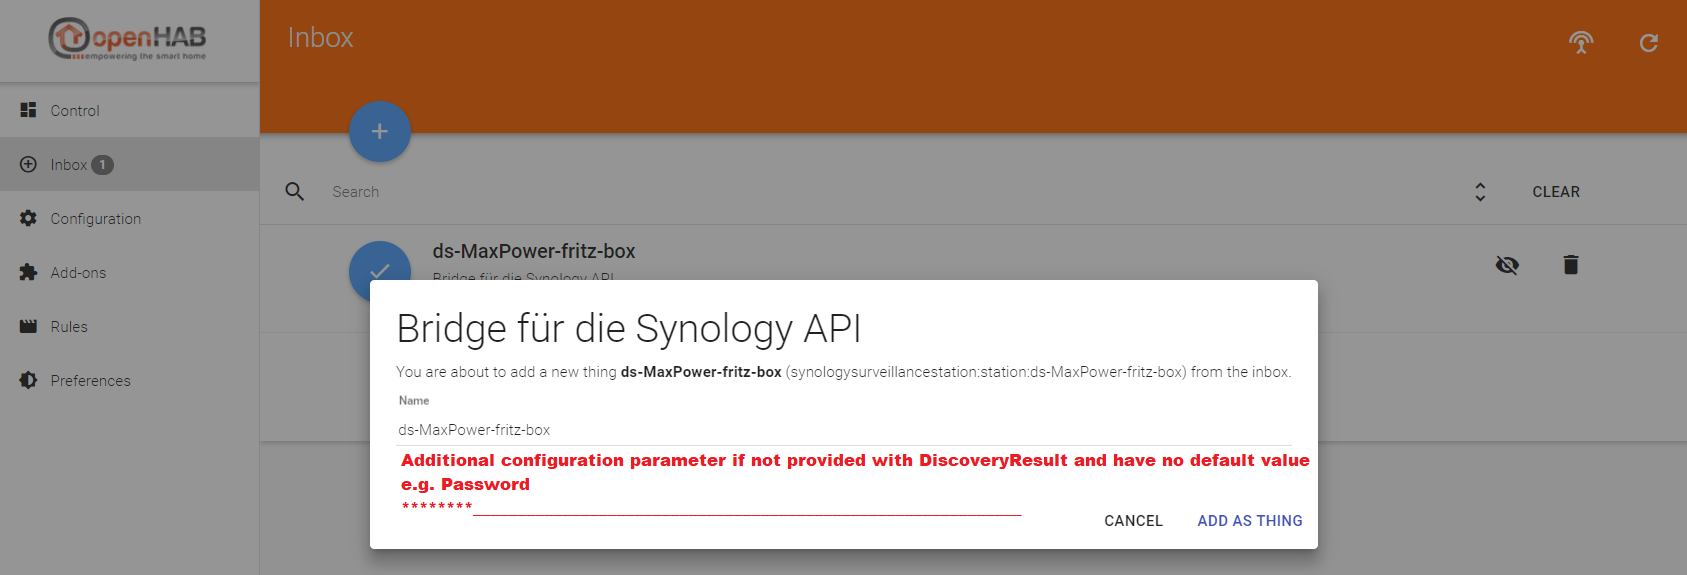
Task: Click the openHAB logo
Action: (x=128, y=39)
